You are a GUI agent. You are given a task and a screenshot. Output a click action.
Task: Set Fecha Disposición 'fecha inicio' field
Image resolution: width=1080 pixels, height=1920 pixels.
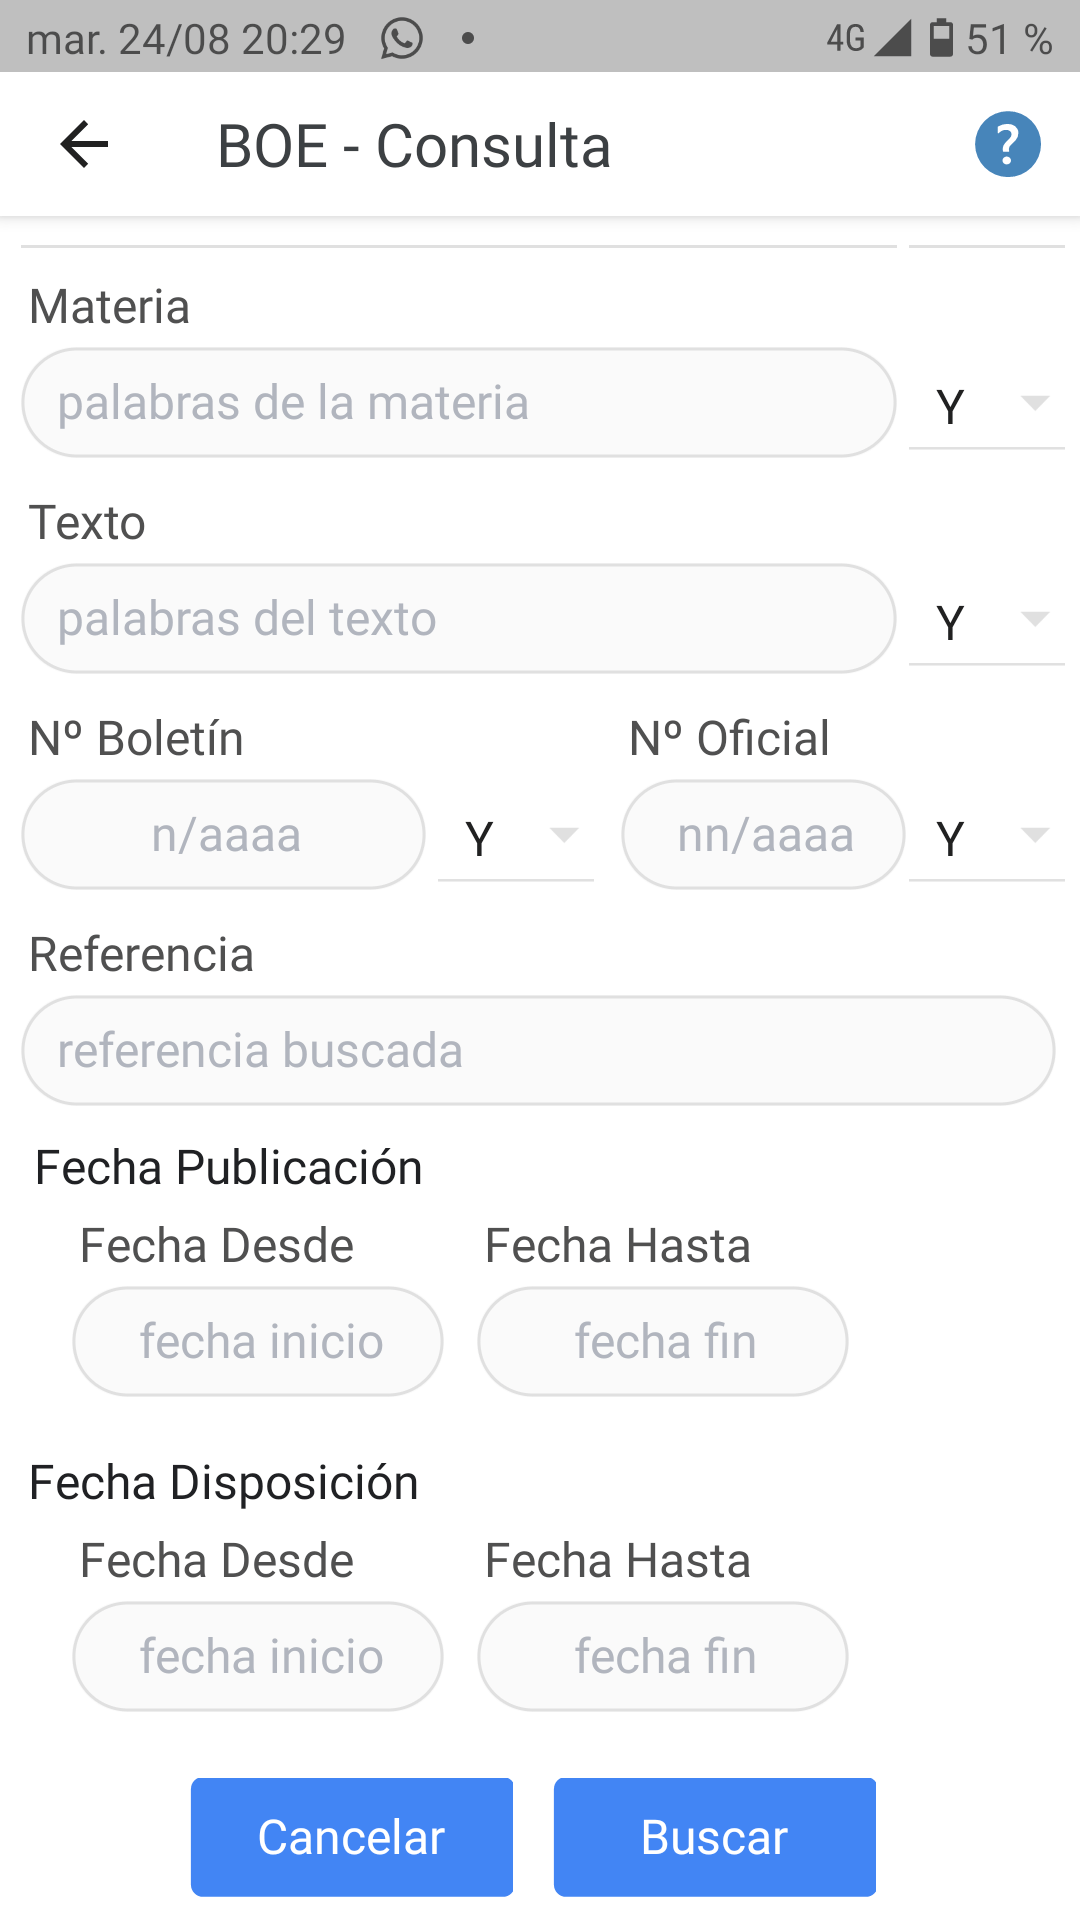coord(258,1657)
